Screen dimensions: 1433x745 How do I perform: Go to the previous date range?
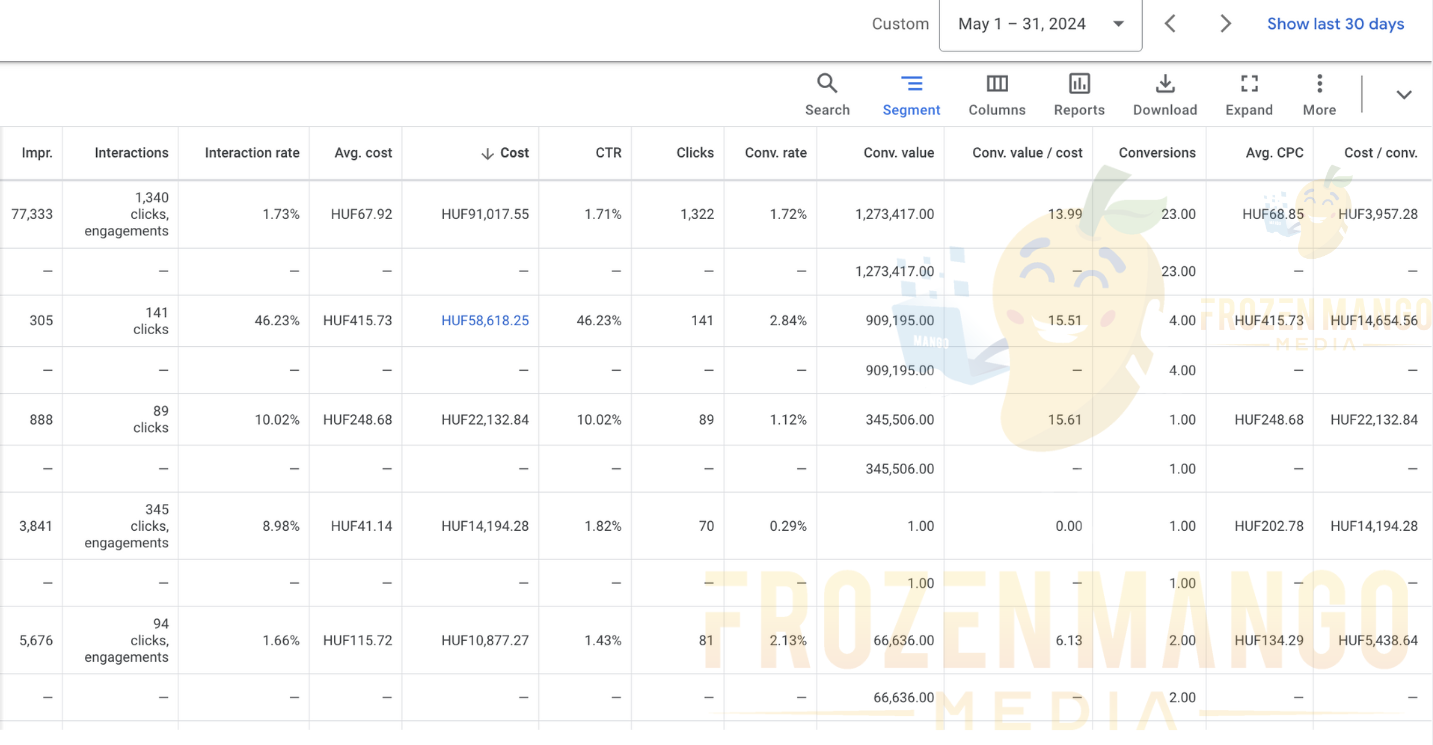point(1170,24)
